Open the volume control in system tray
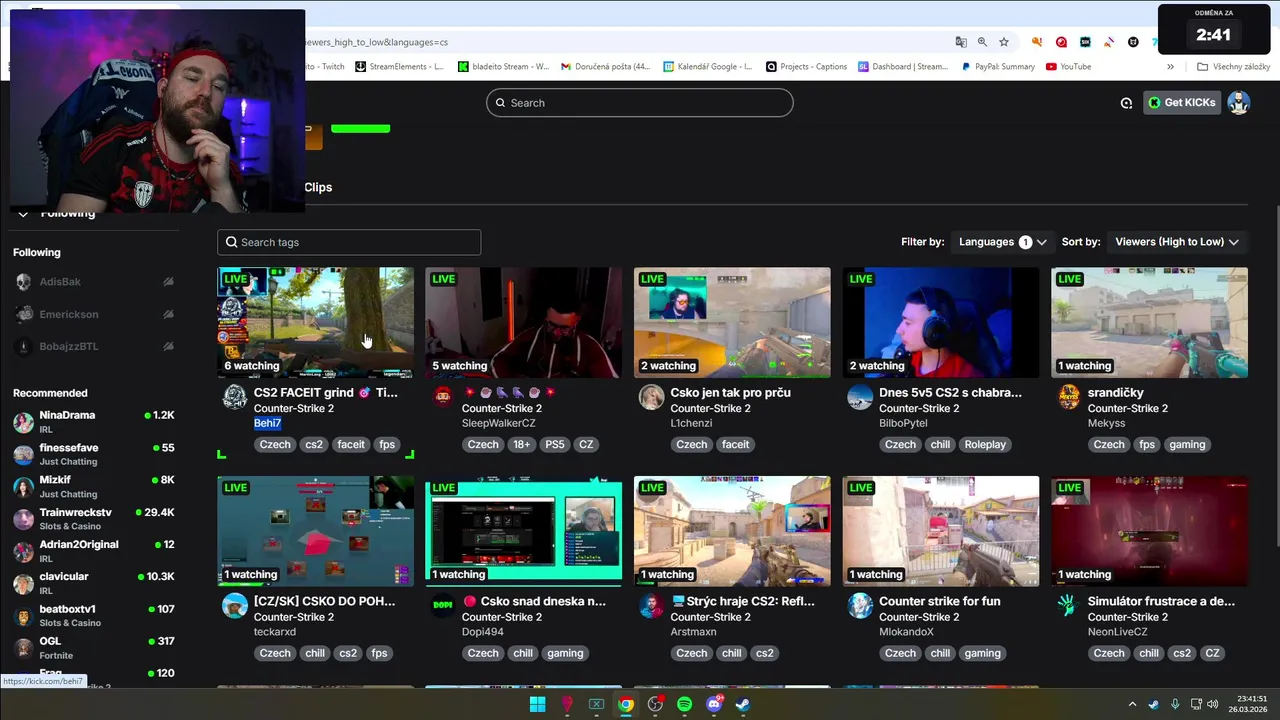This screenshot has width=1280, height=720. (1212, 704)
